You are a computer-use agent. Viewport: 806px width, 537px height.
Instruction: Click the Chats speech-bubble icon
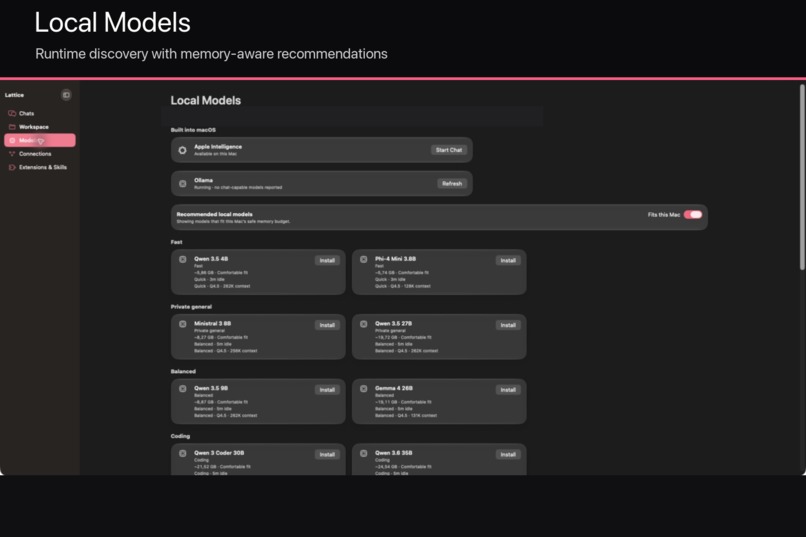12,113
